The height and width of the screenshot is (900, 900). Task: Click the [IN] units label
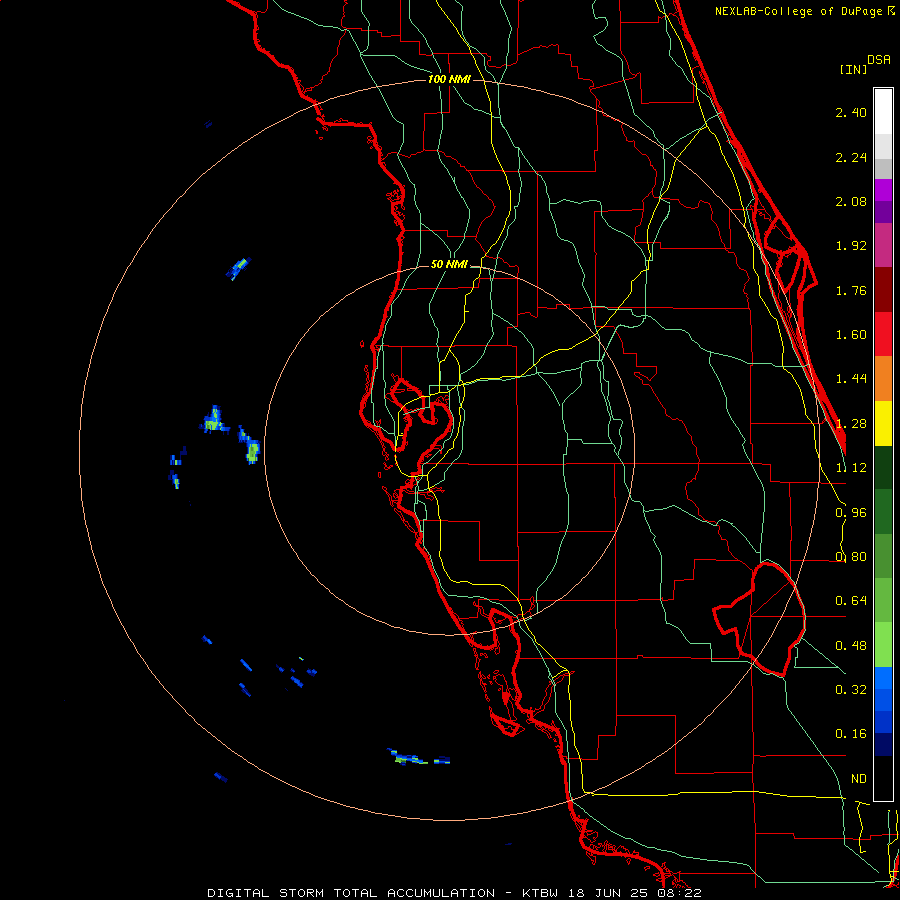click(853, 69)
